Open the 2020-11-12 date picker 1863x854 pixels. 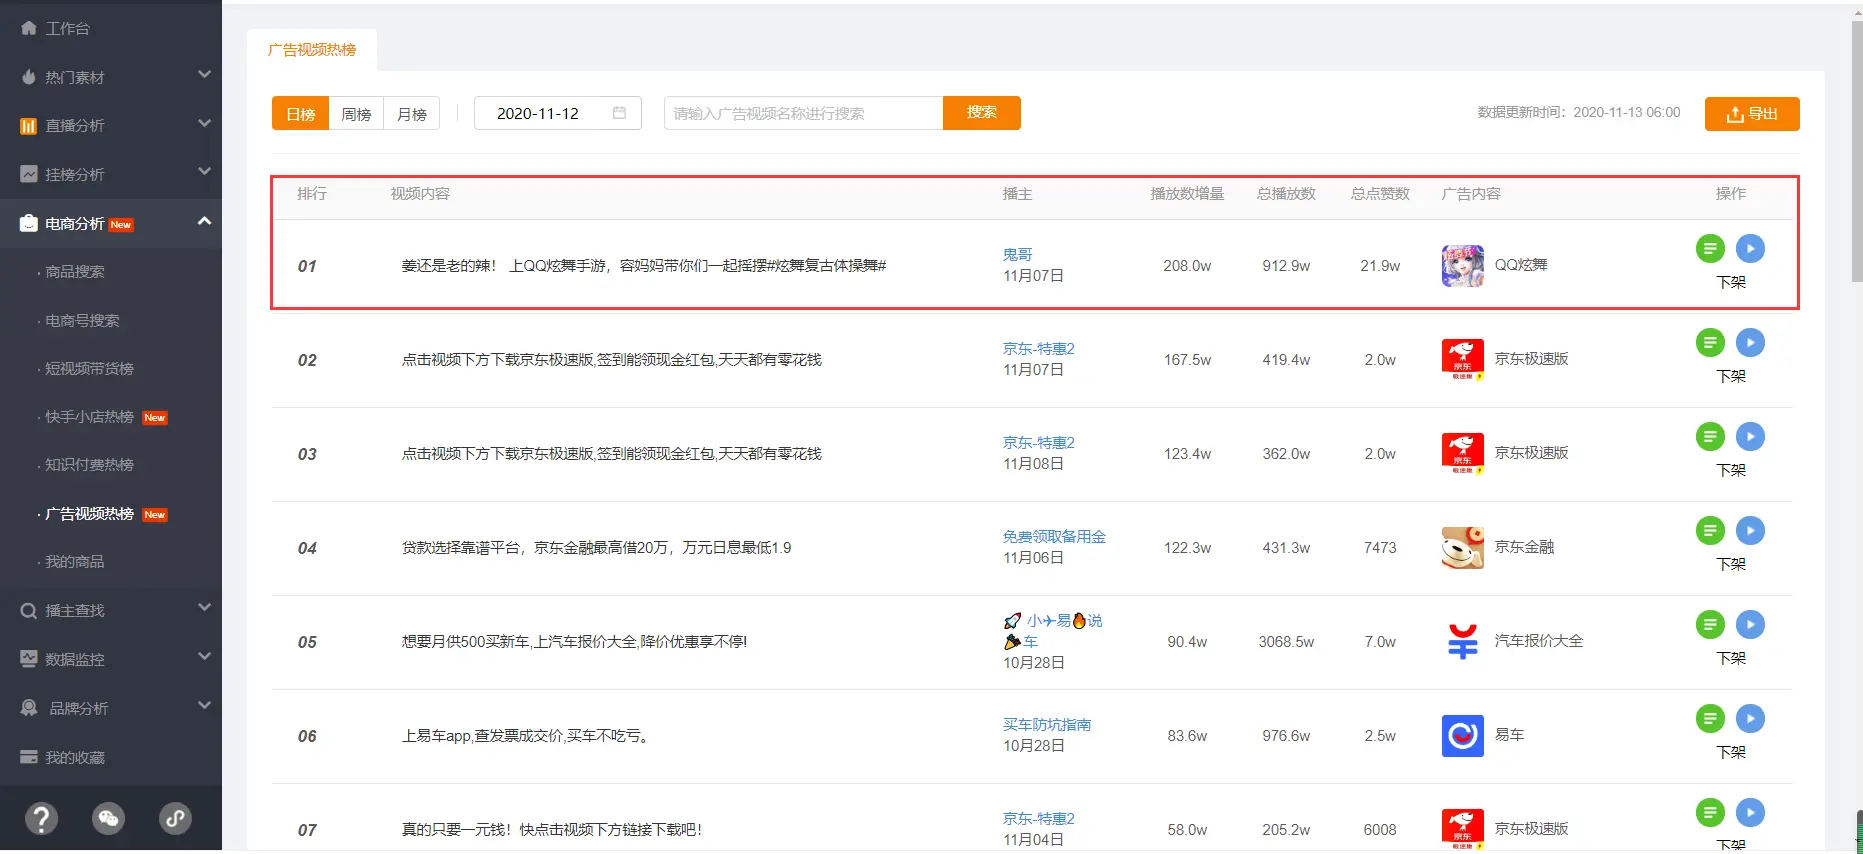pos(558,113)
